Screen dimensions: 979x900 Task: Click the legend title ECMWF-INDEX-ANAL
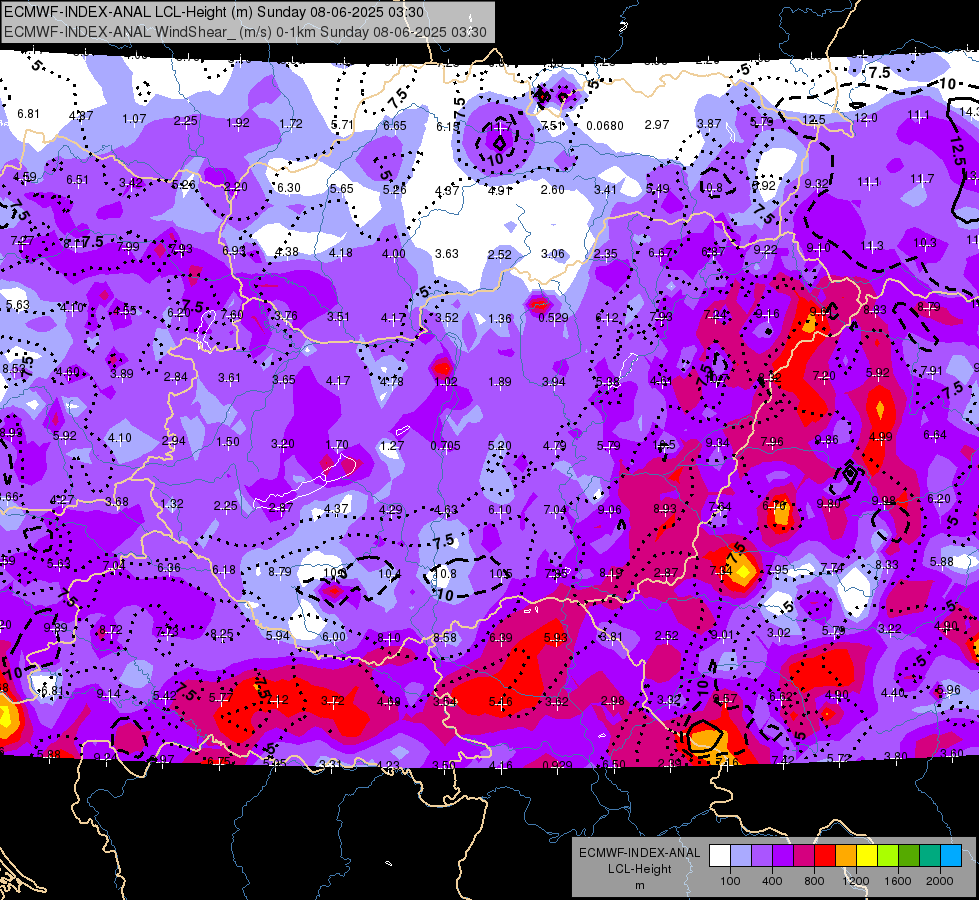point(640,853)
